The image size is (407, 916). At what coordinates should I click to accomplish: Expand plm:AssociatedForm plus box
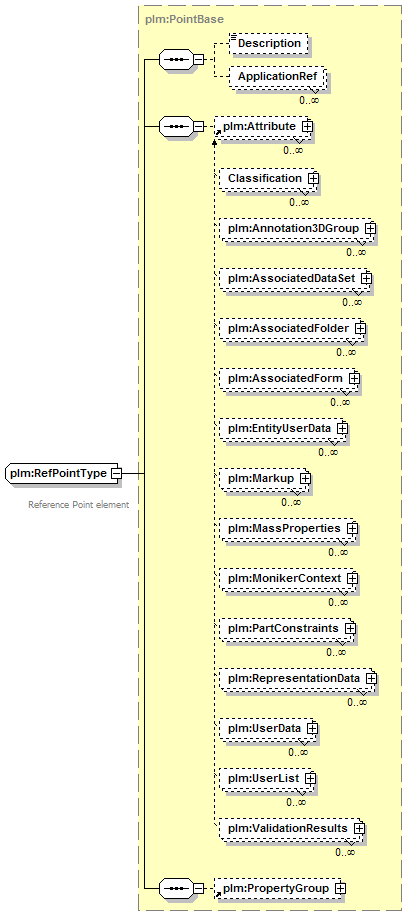click(354, 379)
